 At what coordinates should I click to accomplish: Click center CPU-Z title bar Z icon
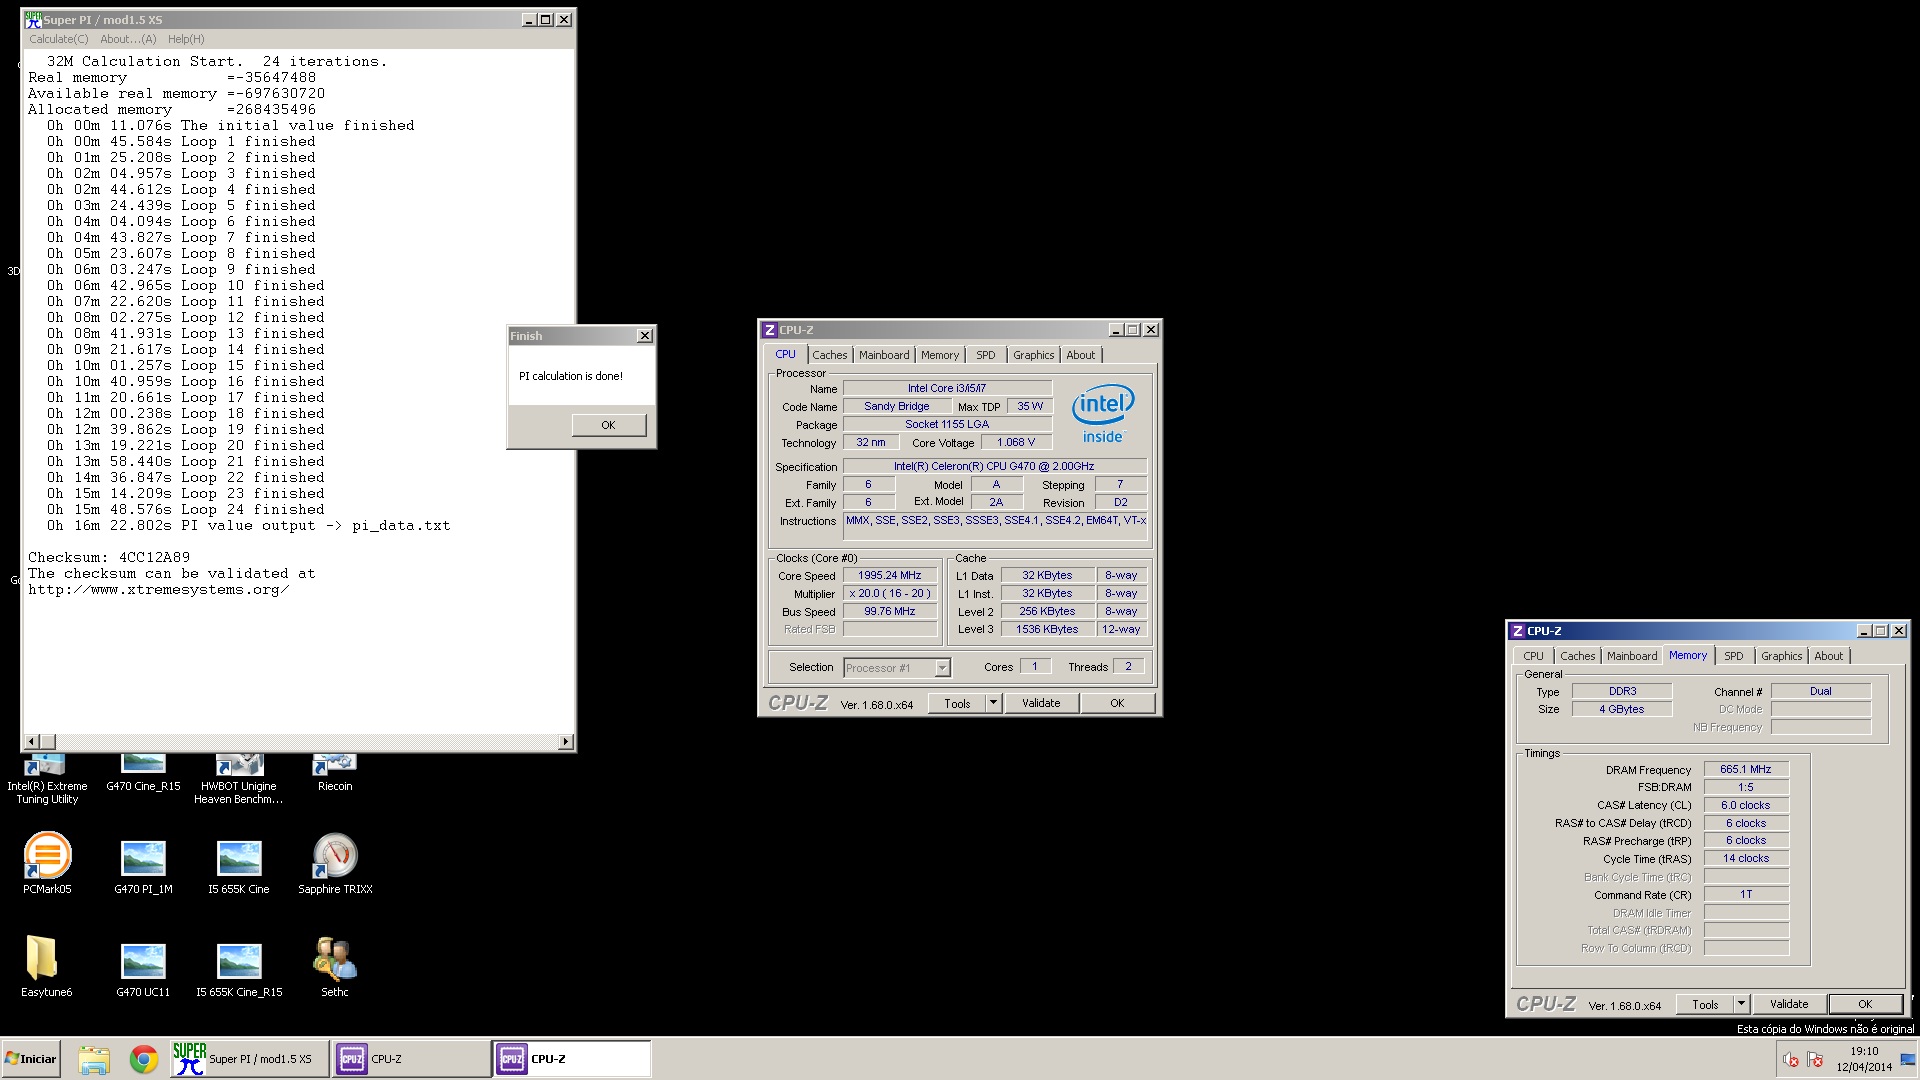click(x=769, y=330)
